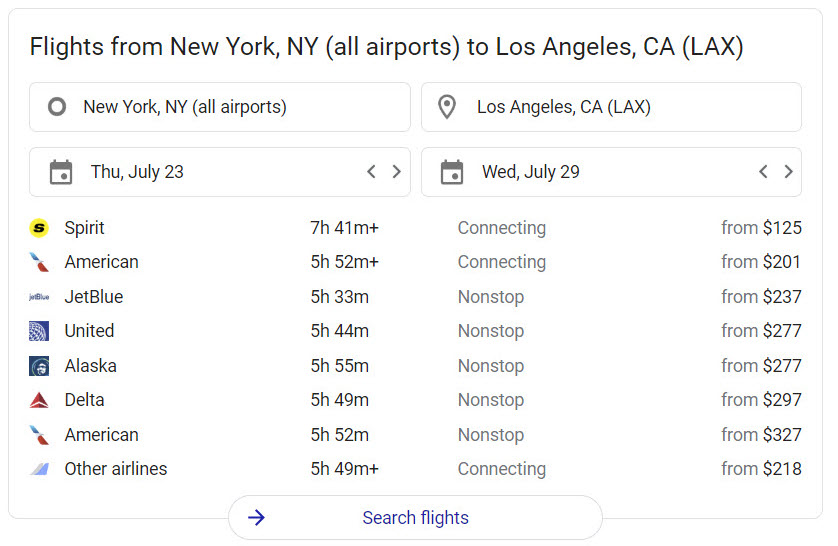Click the Delta airline triangle logo
The image size is (838, 546).
(x=39, y=400)
